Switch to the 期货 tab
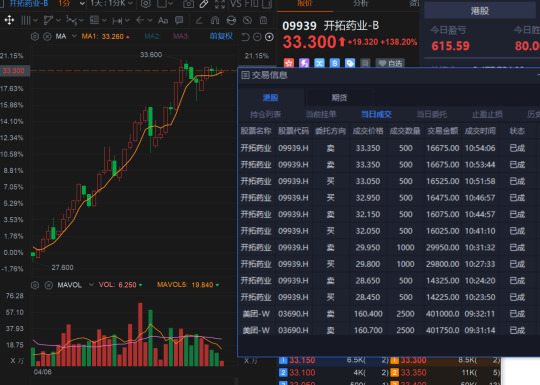The height and width of the screenshot is (385, 540). pyautogui.click(x=339, y=98)
